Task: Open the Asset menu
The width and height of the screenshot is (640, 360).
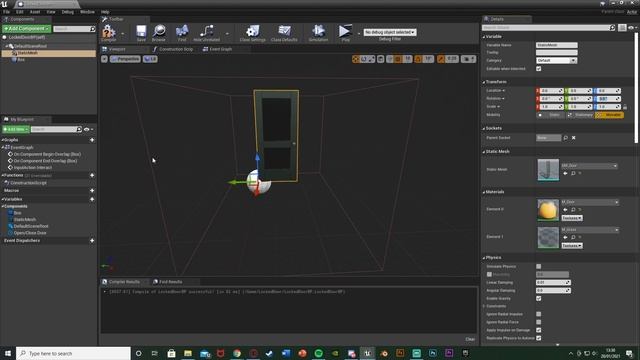Action: (35, 12)
